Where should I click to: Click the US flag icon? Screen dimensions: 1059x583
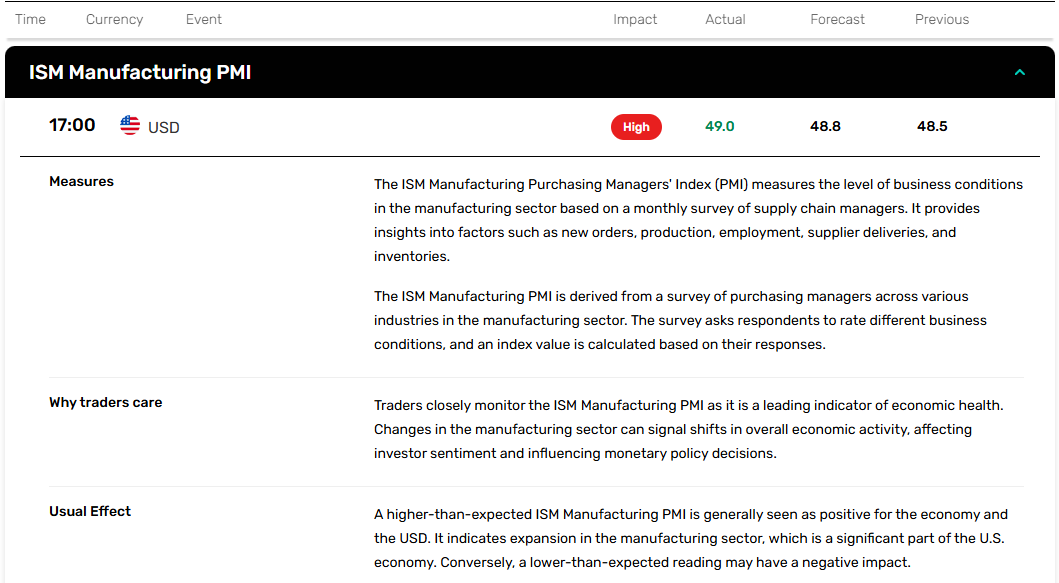pyautogui.click(x=130, y=126)
